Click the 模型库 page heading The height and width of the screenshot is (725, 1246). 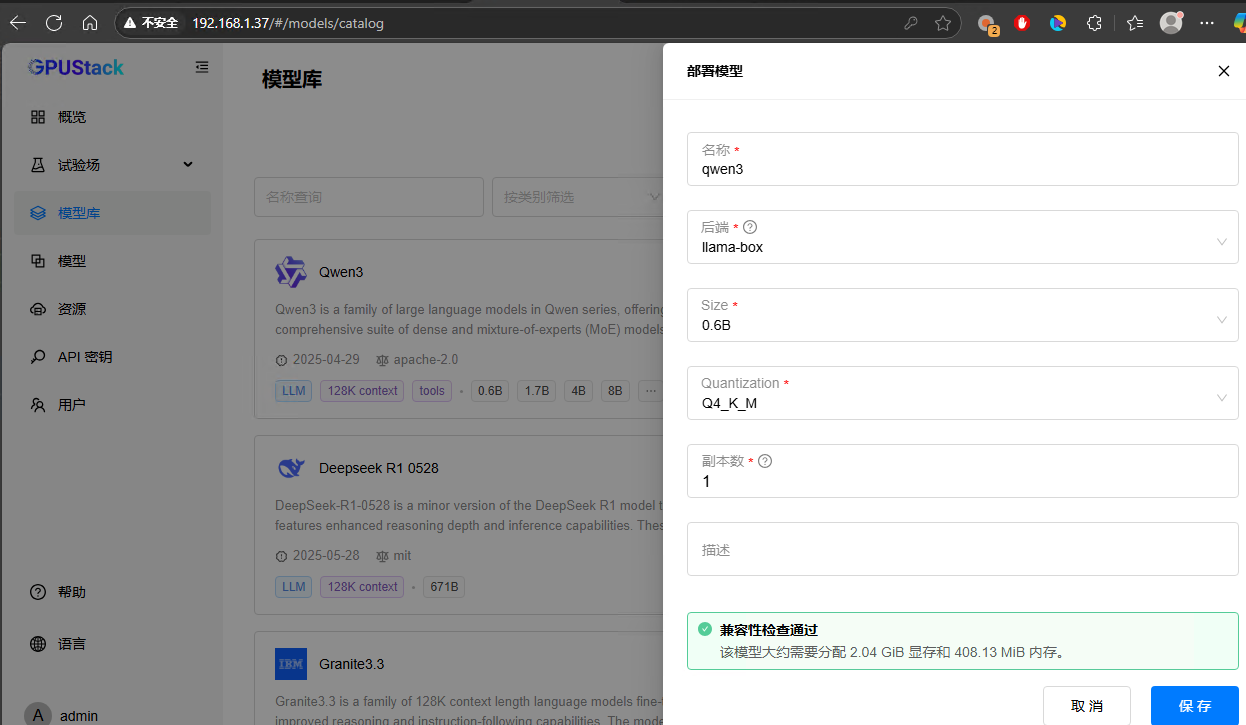point(292,80)
